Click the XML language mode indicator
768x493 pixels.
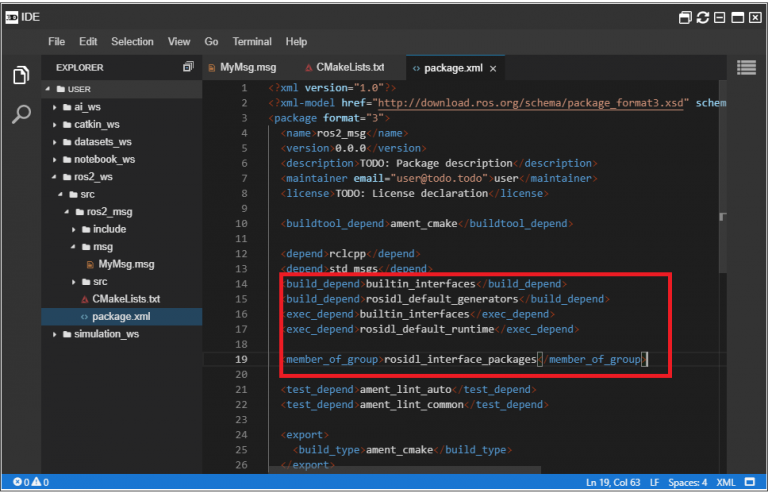725,482
